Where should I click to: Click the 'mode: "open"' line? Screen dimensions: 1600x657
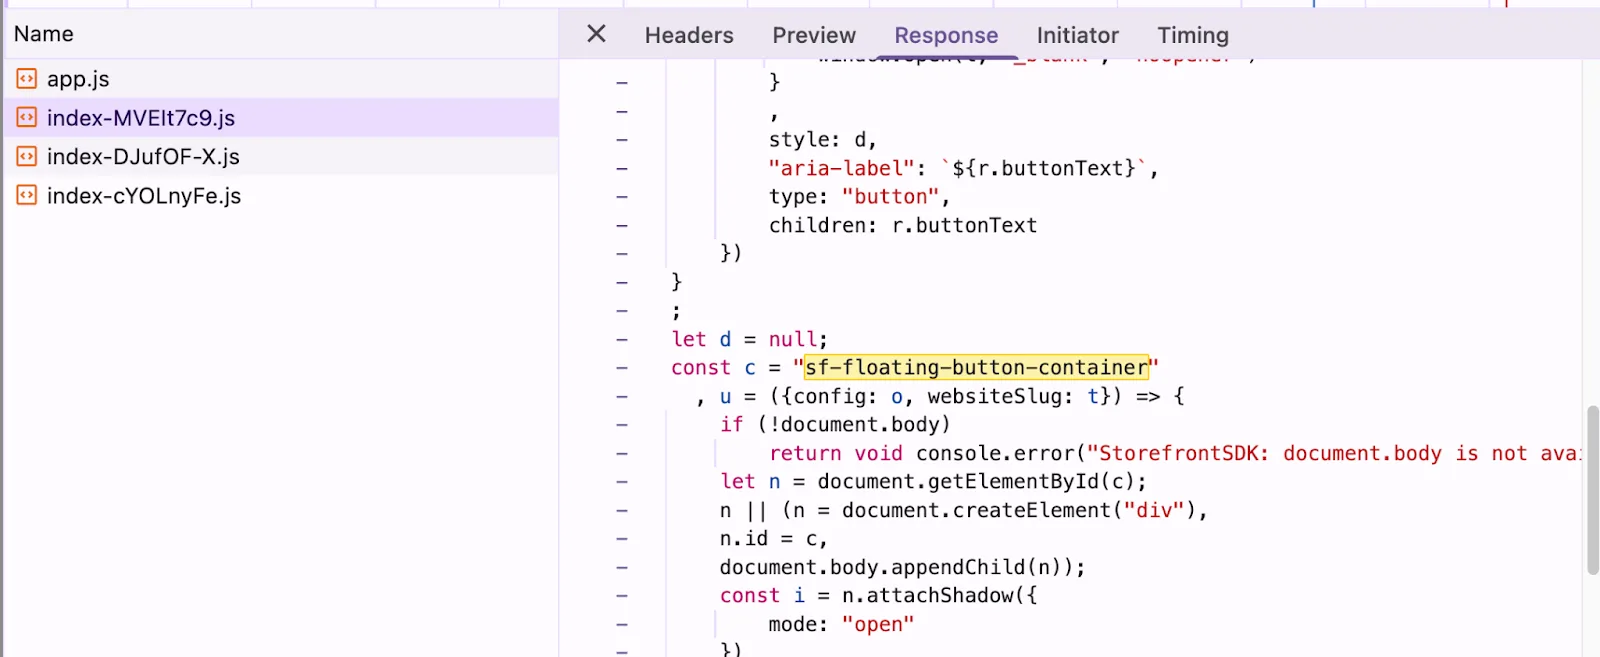[x=841, y=624]
